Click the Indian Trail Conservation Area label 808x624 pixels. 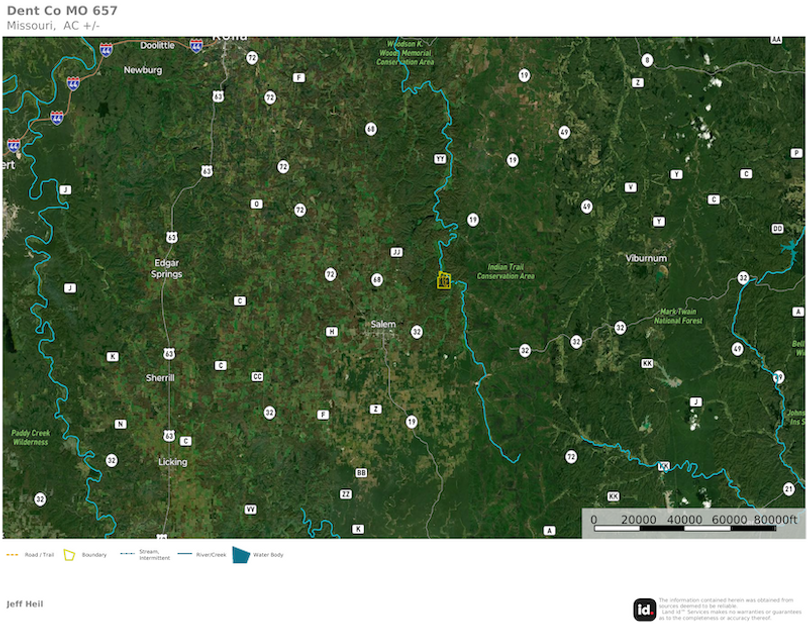coord(506,272)
